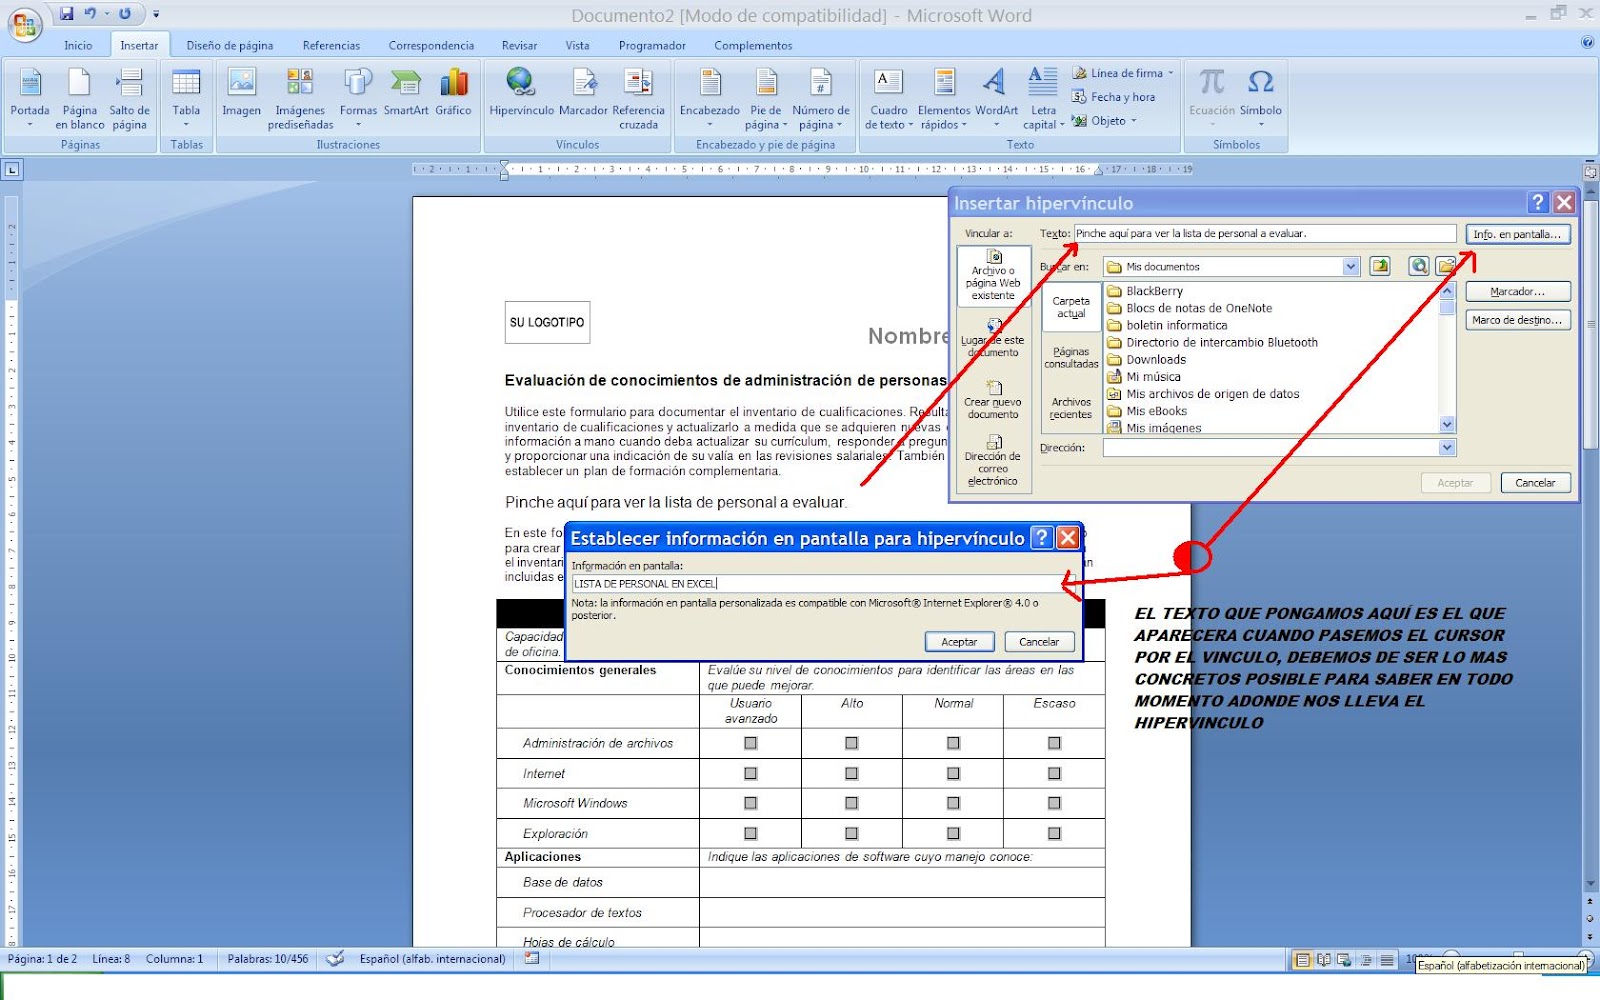Open the Diseño de página tab
This screenshot has width=1600, height=1000.
pos(230,45)
